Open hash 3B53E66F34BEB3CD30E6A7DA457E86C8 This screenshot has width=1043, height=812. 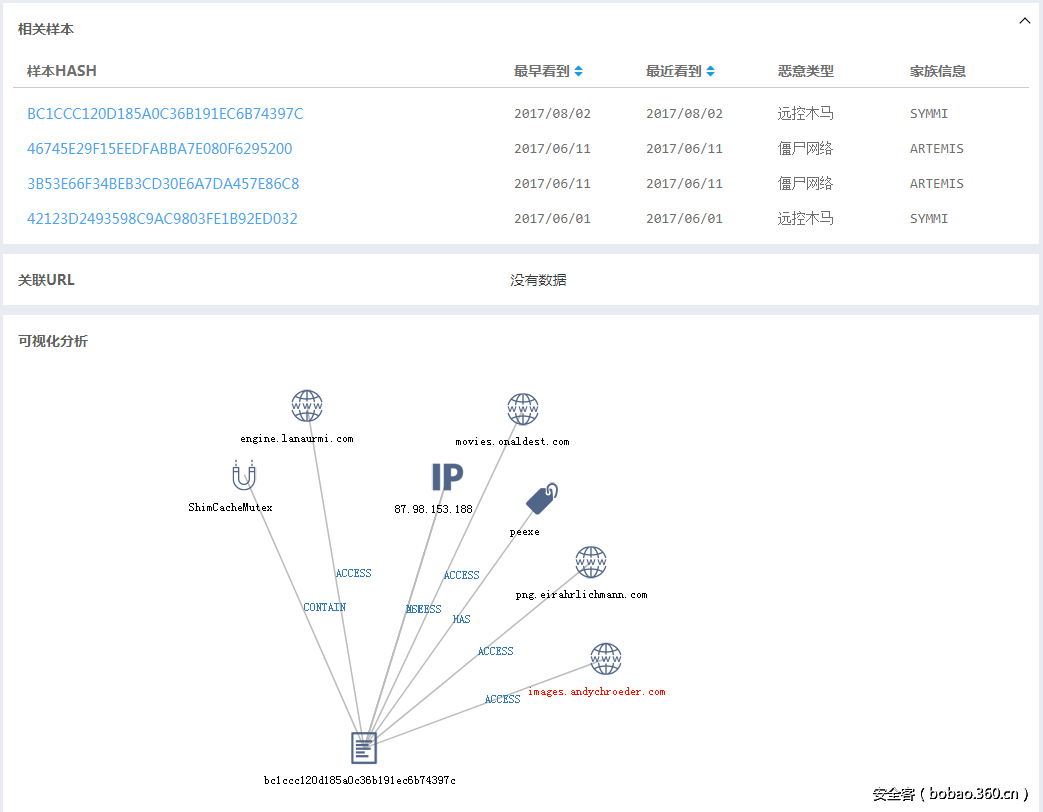click(x=163, y=184)
